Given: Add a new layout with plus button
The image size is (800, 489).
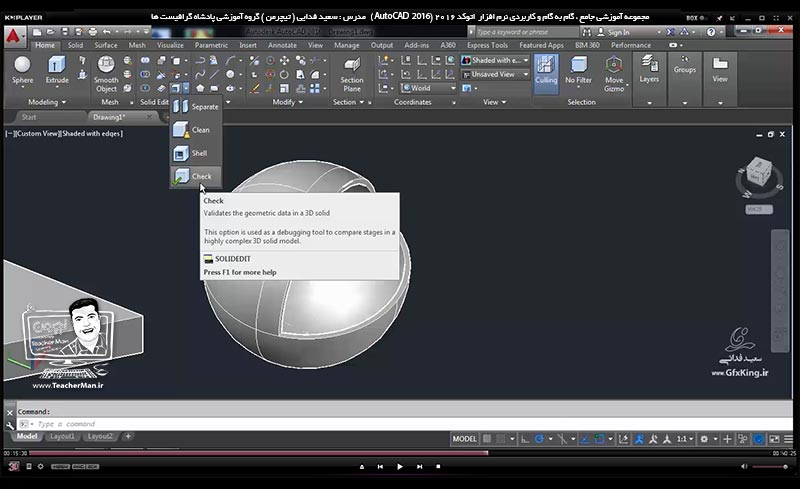Looking at the screenshot, I should (128, 436).
